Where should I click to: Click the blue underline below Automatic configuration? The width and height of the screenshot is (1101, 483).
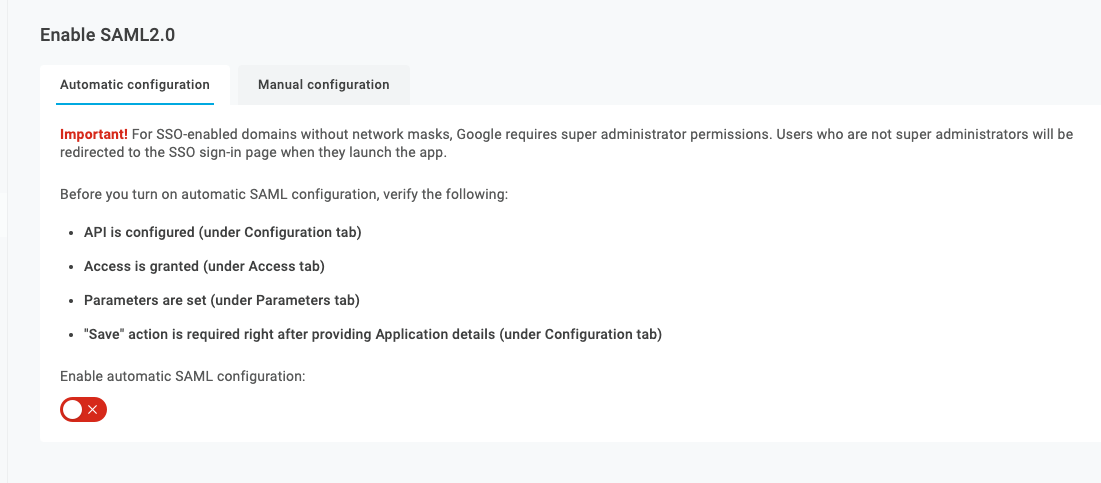click(x=135, y=104)
